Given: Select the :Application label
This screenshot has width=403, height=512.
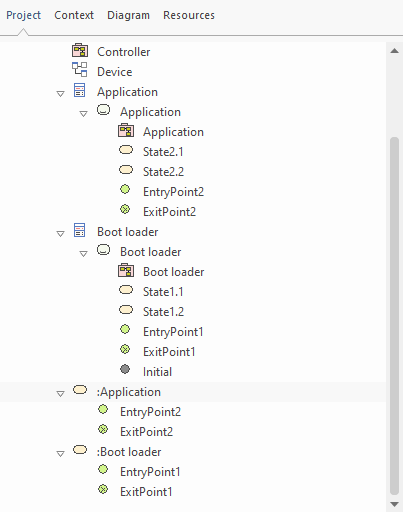Looking at the screenshot, I should (x=129, y=392).
